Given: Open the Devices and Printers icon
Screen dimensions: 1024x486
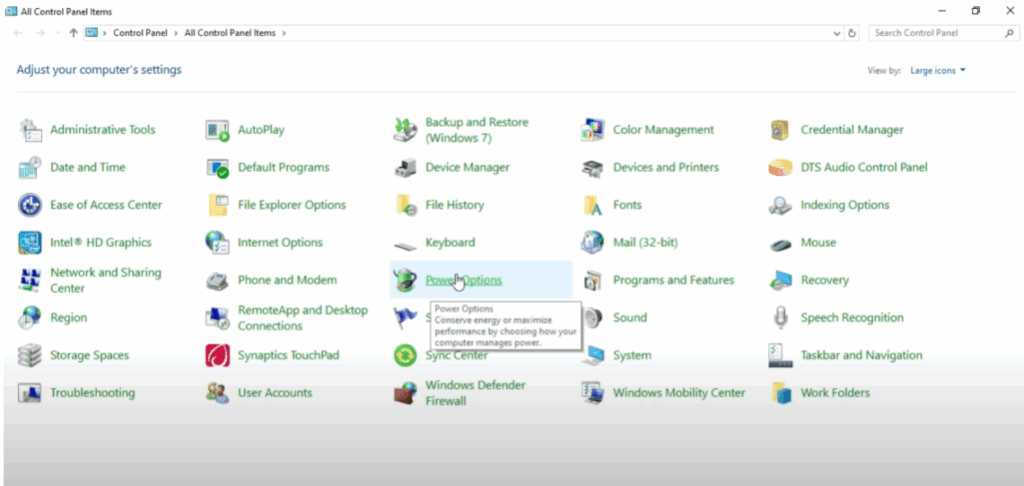Looking at the screenshot, I should coord(592,168).
